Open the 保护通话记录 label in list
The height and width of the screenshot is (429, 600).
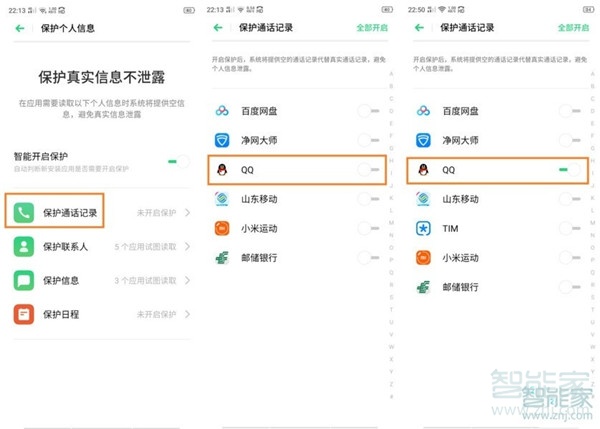pos(70,213)
